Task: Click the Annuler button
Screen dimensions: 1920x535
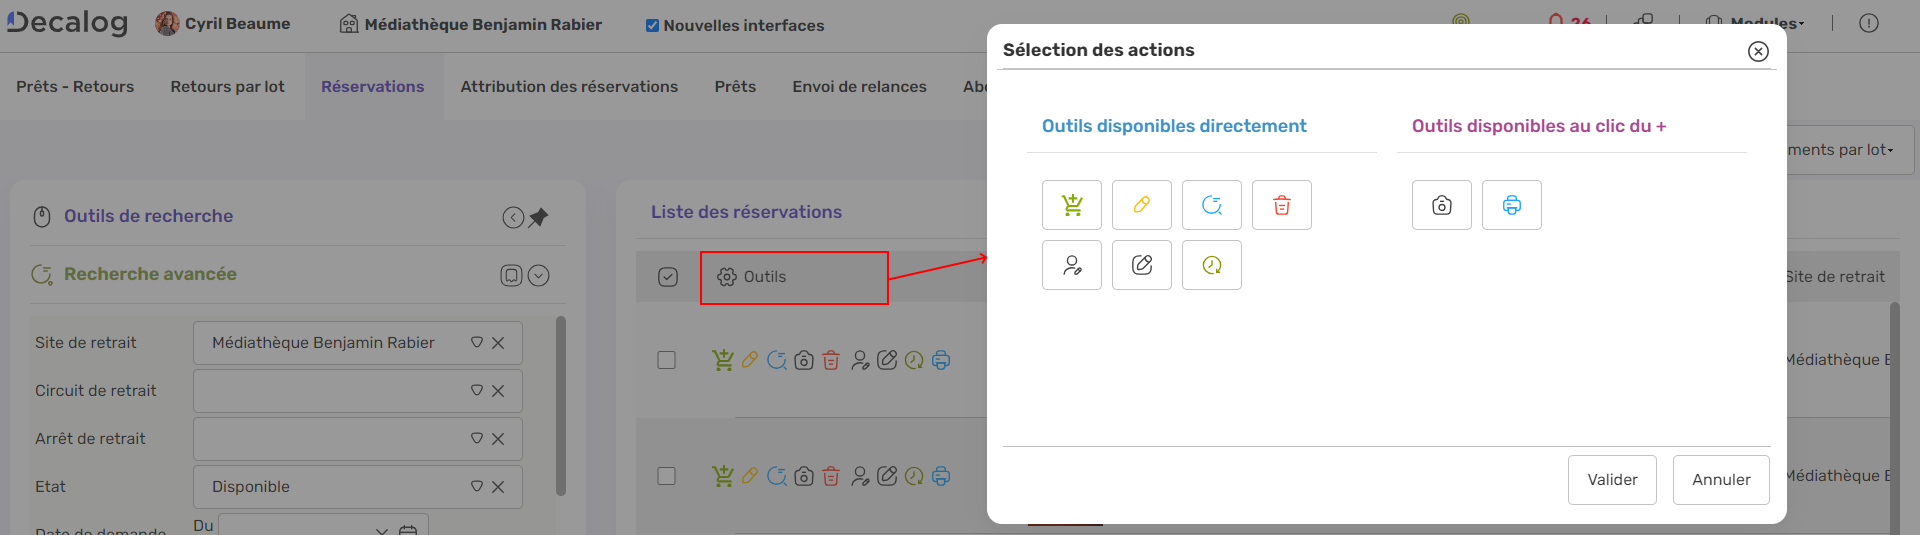Action: [1720, 480]
